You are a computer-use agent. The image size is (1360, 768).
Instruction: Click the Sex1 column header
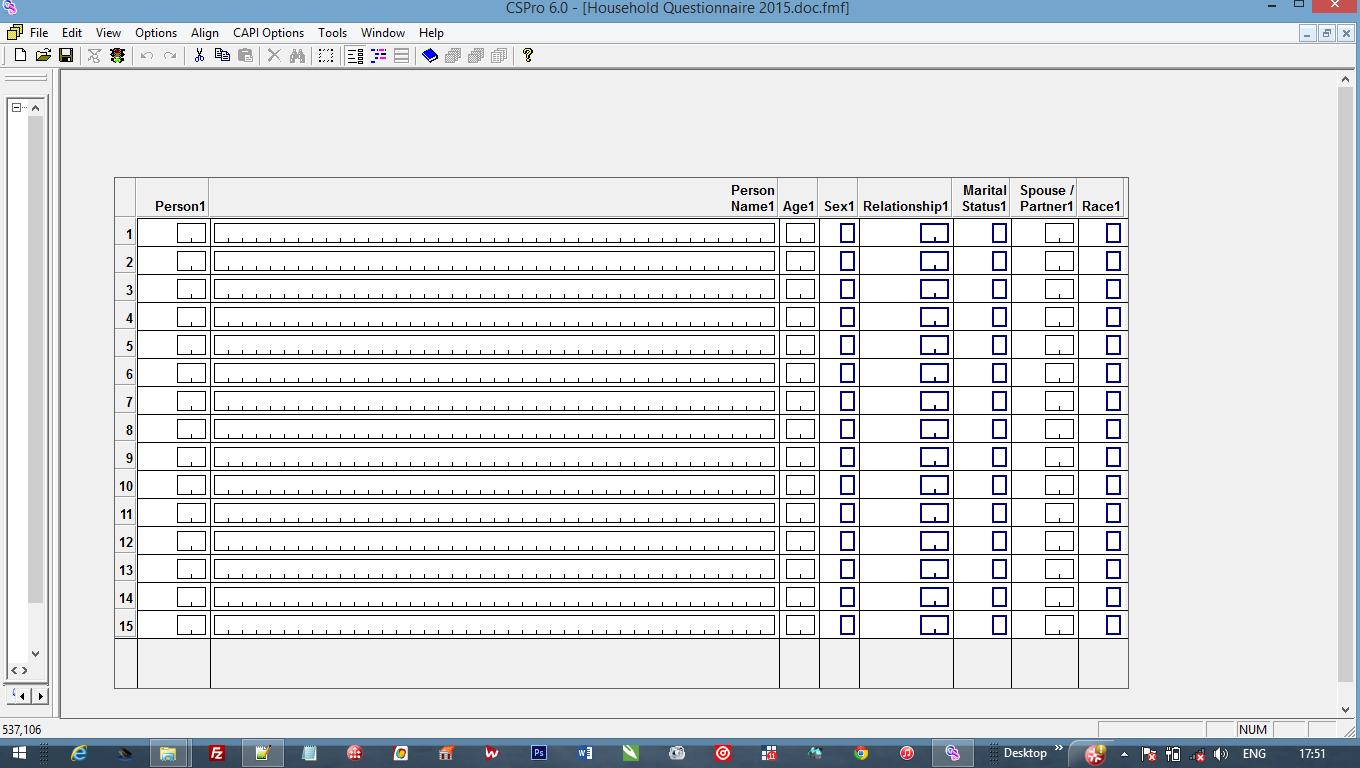(x=839, y=198)
